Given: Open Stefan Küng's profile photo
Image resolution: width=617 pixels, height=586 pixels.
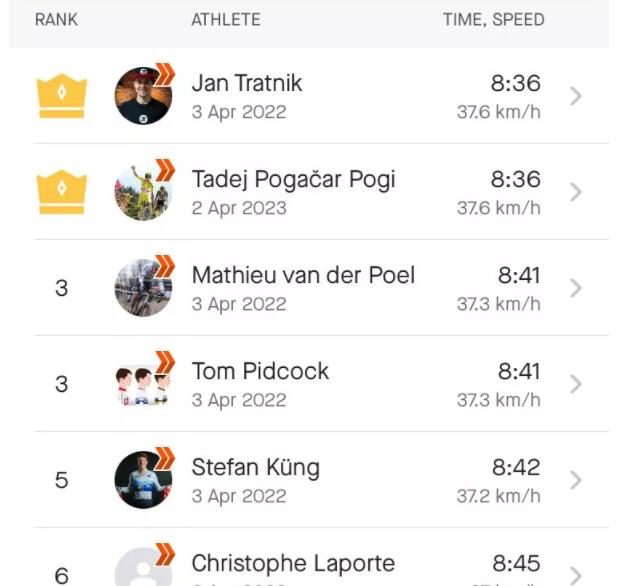Looking at the screenshot, I should [x=143, y=480].
